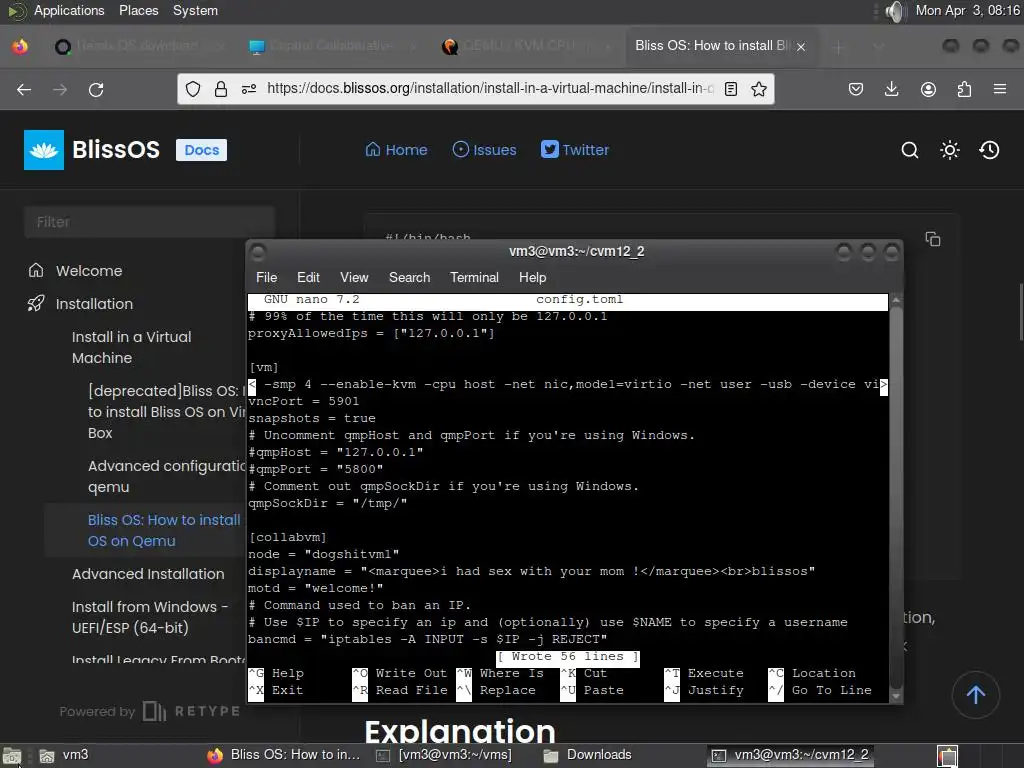Click the 'vncPort = 5901' line
1024x768 pixels.
point(304,401)
